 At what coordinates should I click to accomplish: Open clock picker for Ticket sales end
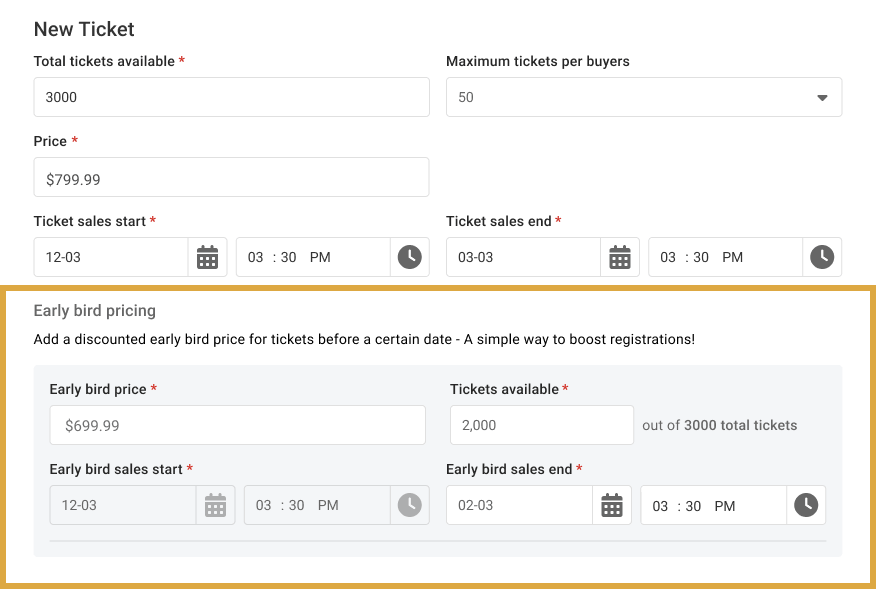[x=822, y=257]
